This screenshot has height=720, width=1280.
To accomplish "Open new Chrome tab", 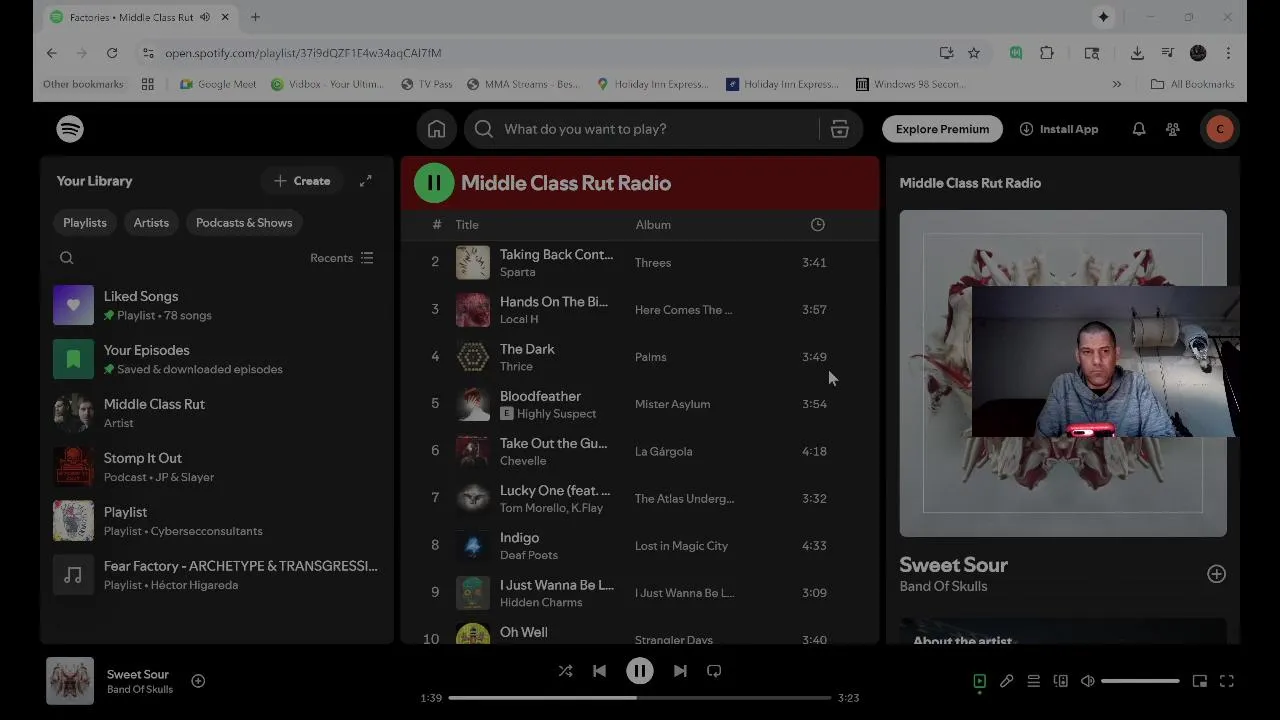I will point(255,17).
